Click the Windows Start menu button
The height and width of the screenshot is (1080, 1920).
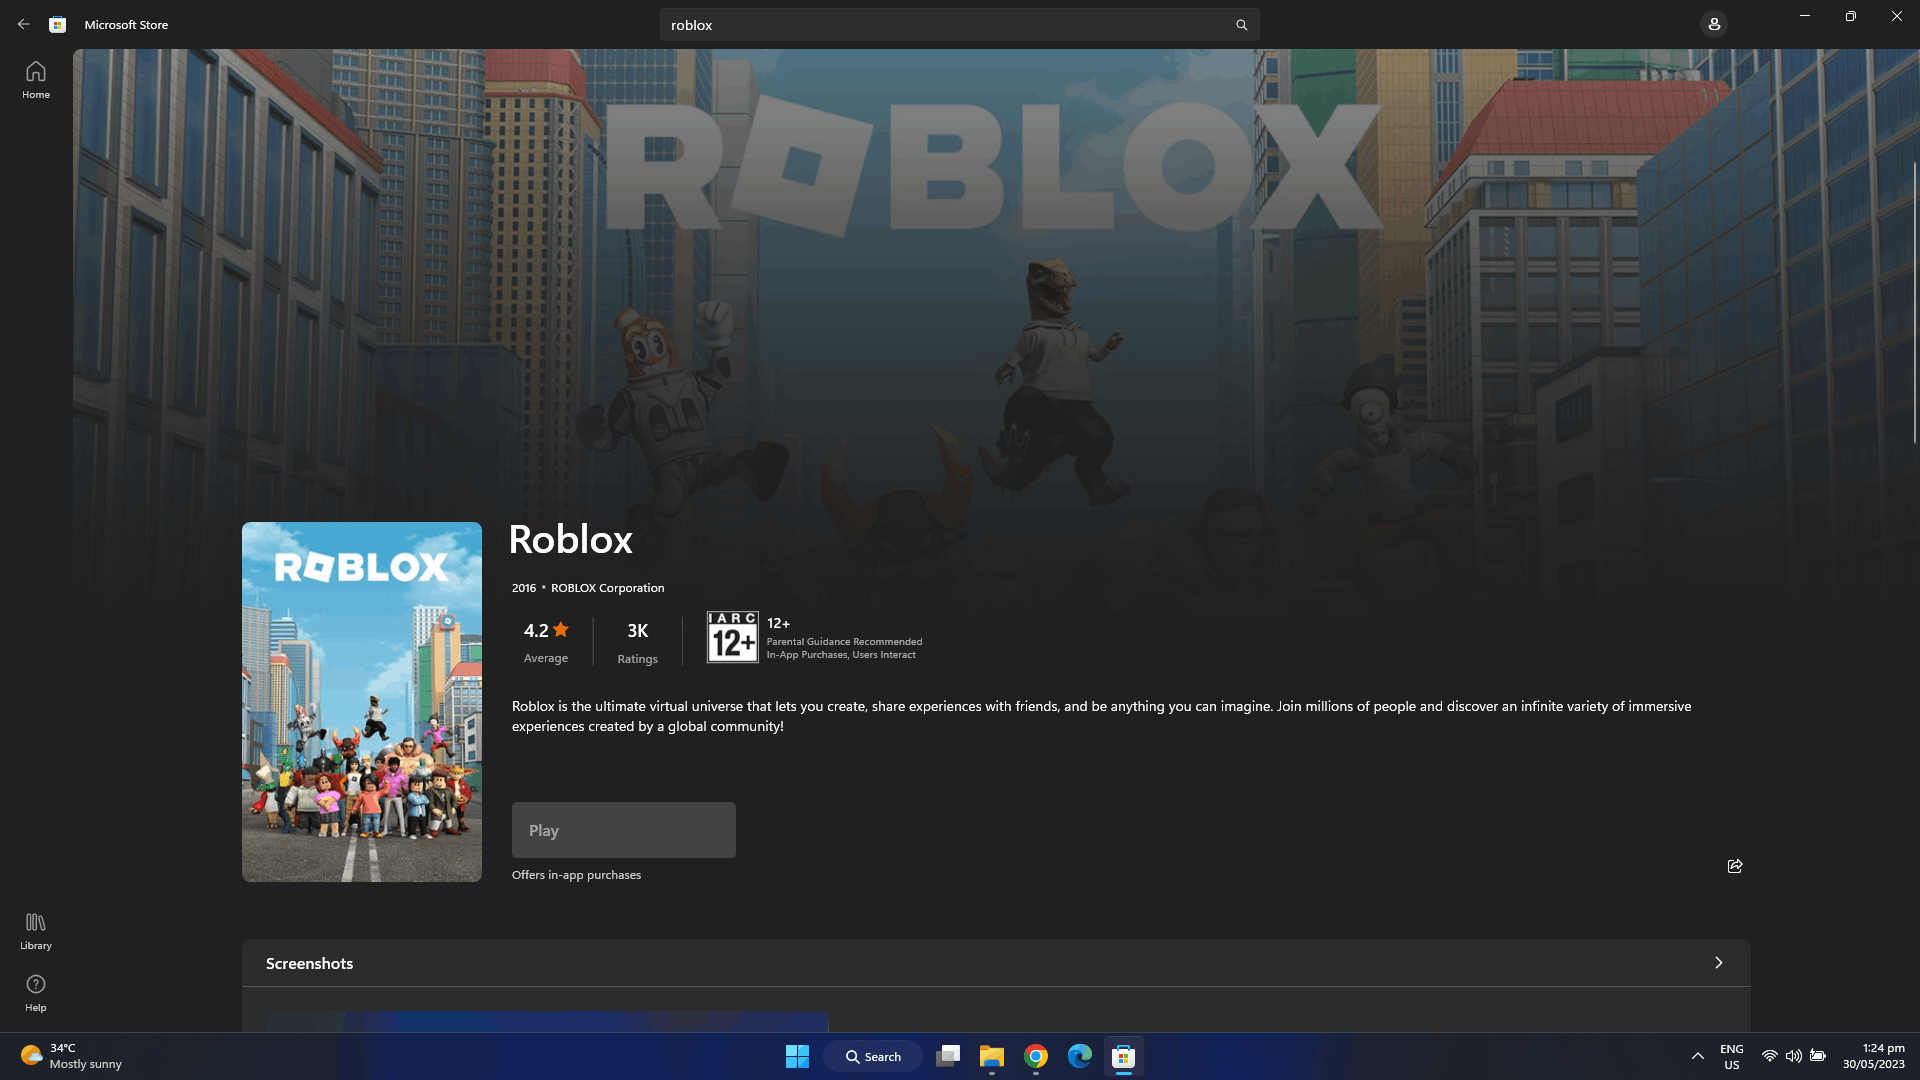796,1056
